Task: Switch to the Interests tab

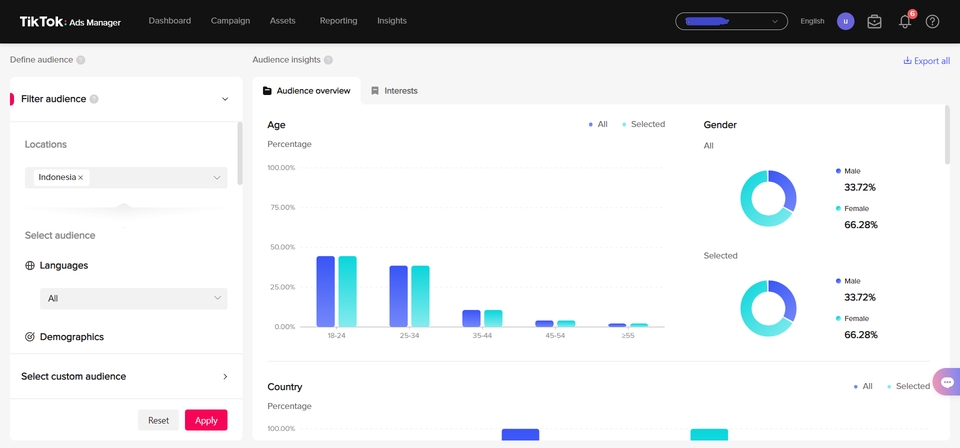Action: (x=394, y=91)
